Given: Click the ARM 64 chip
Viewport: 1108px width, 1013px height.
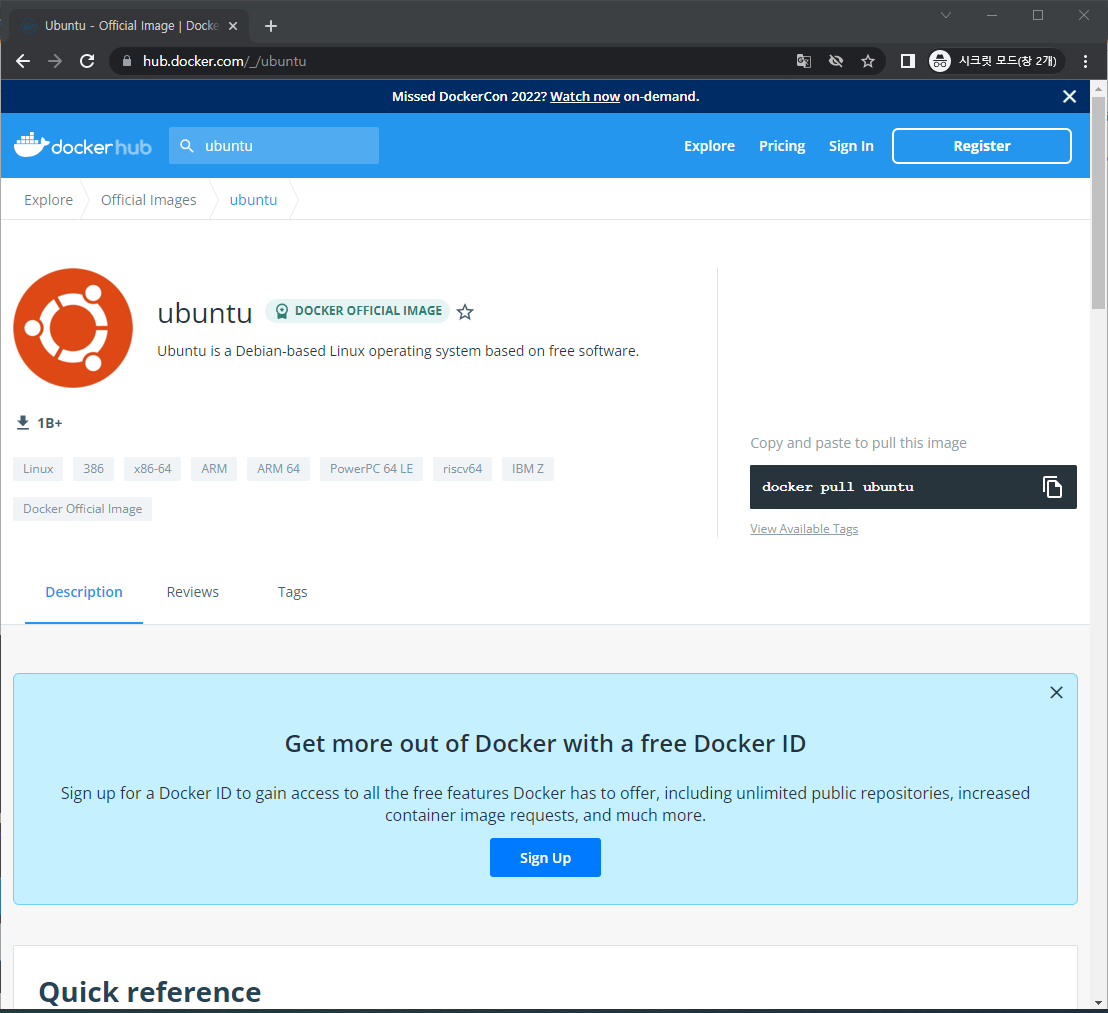Looking at the screenshot, I should click(278, 468).
